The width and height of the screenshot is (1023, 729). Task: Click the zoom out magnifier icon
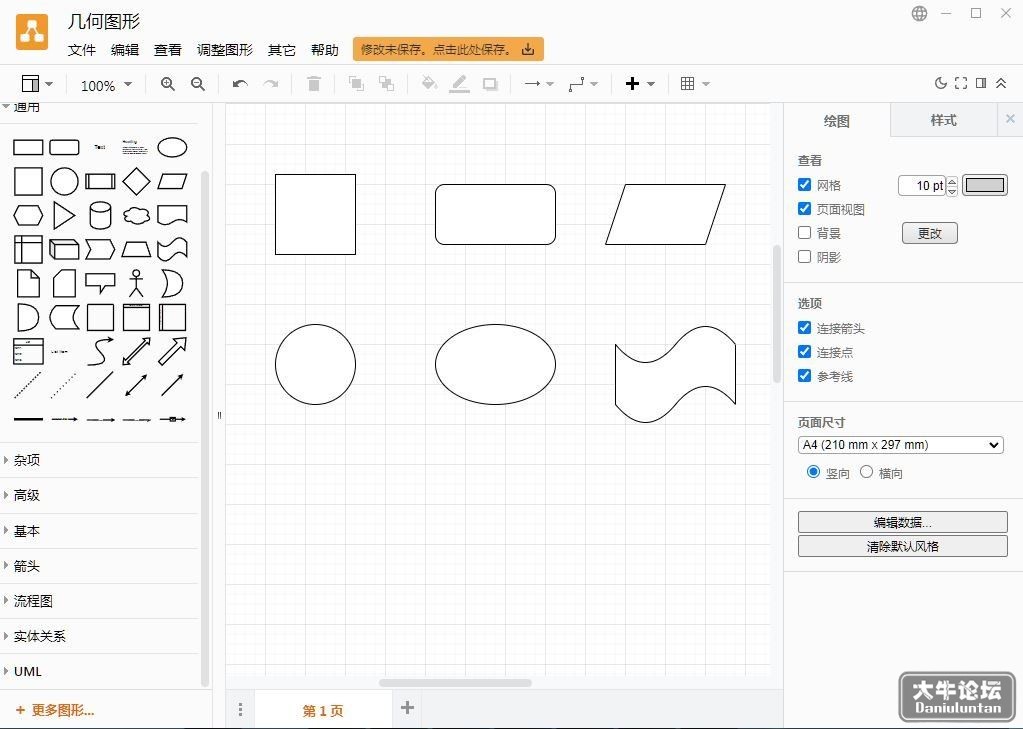(x=198, y=84)
